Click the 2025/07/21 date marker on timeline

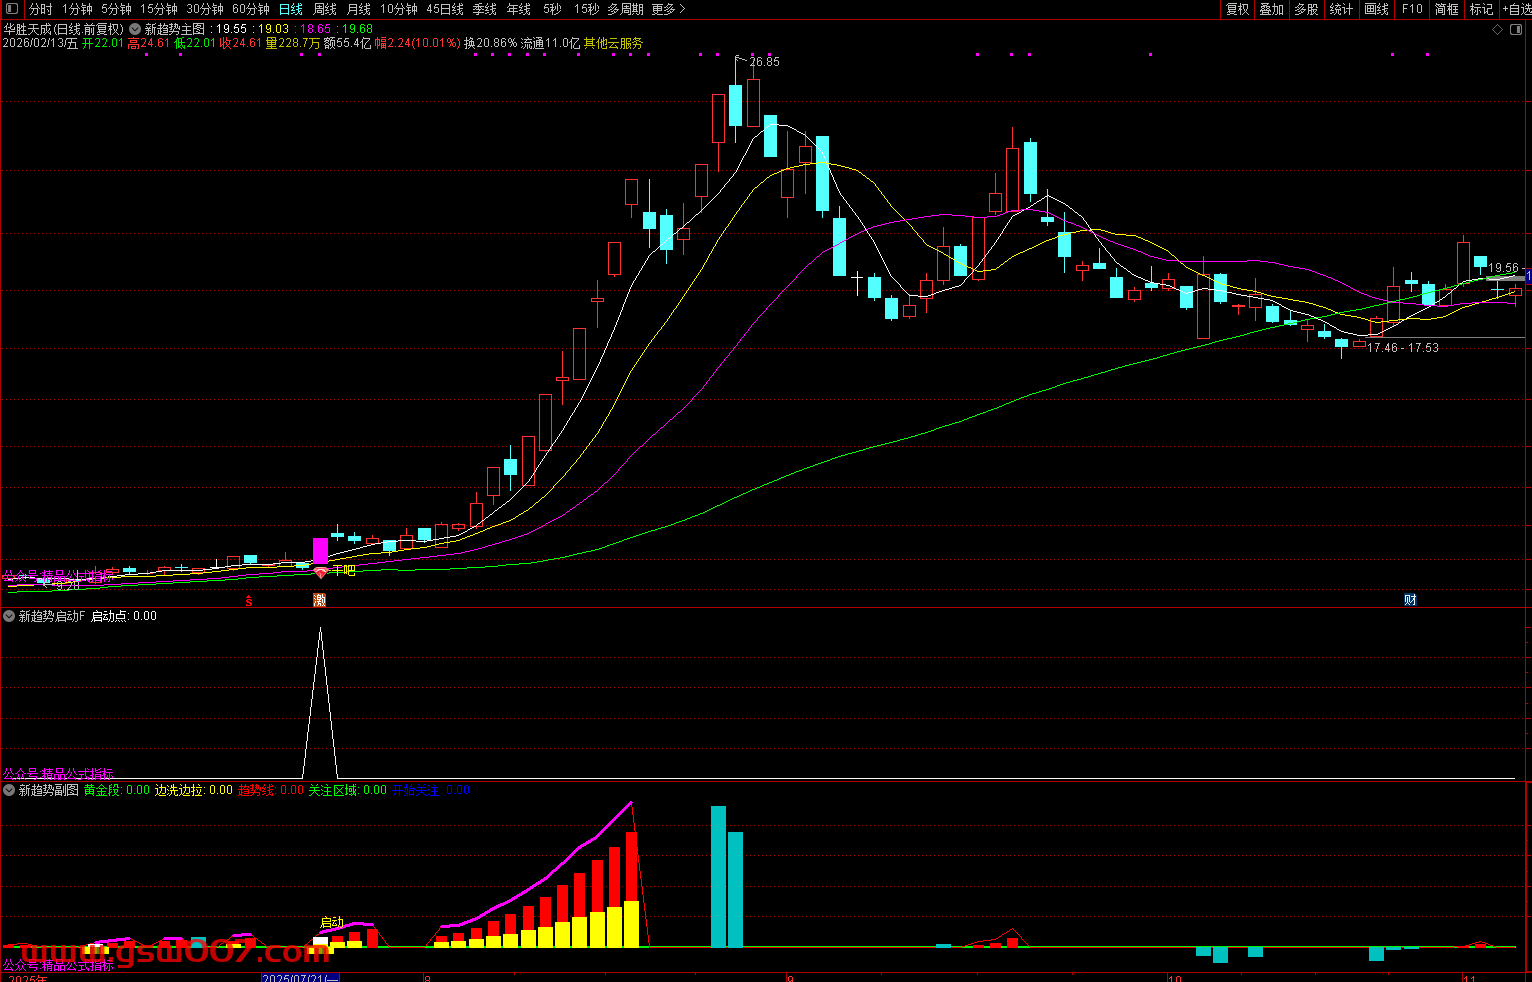coord(300,978)
